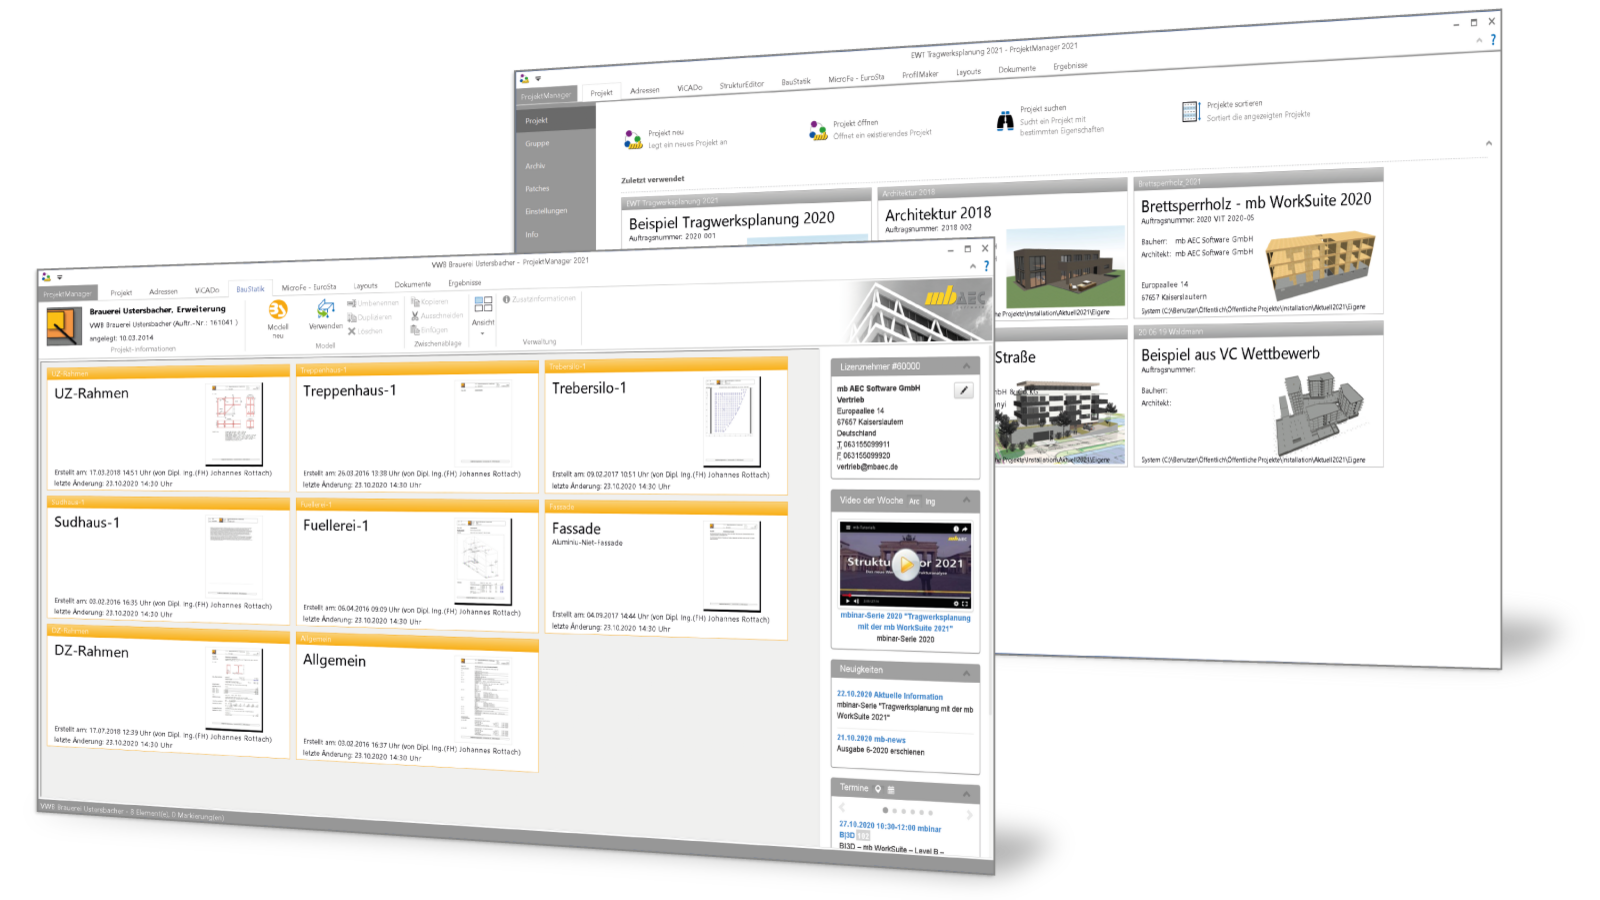Switch to the Ing video filter

click(x=930, y=501)
